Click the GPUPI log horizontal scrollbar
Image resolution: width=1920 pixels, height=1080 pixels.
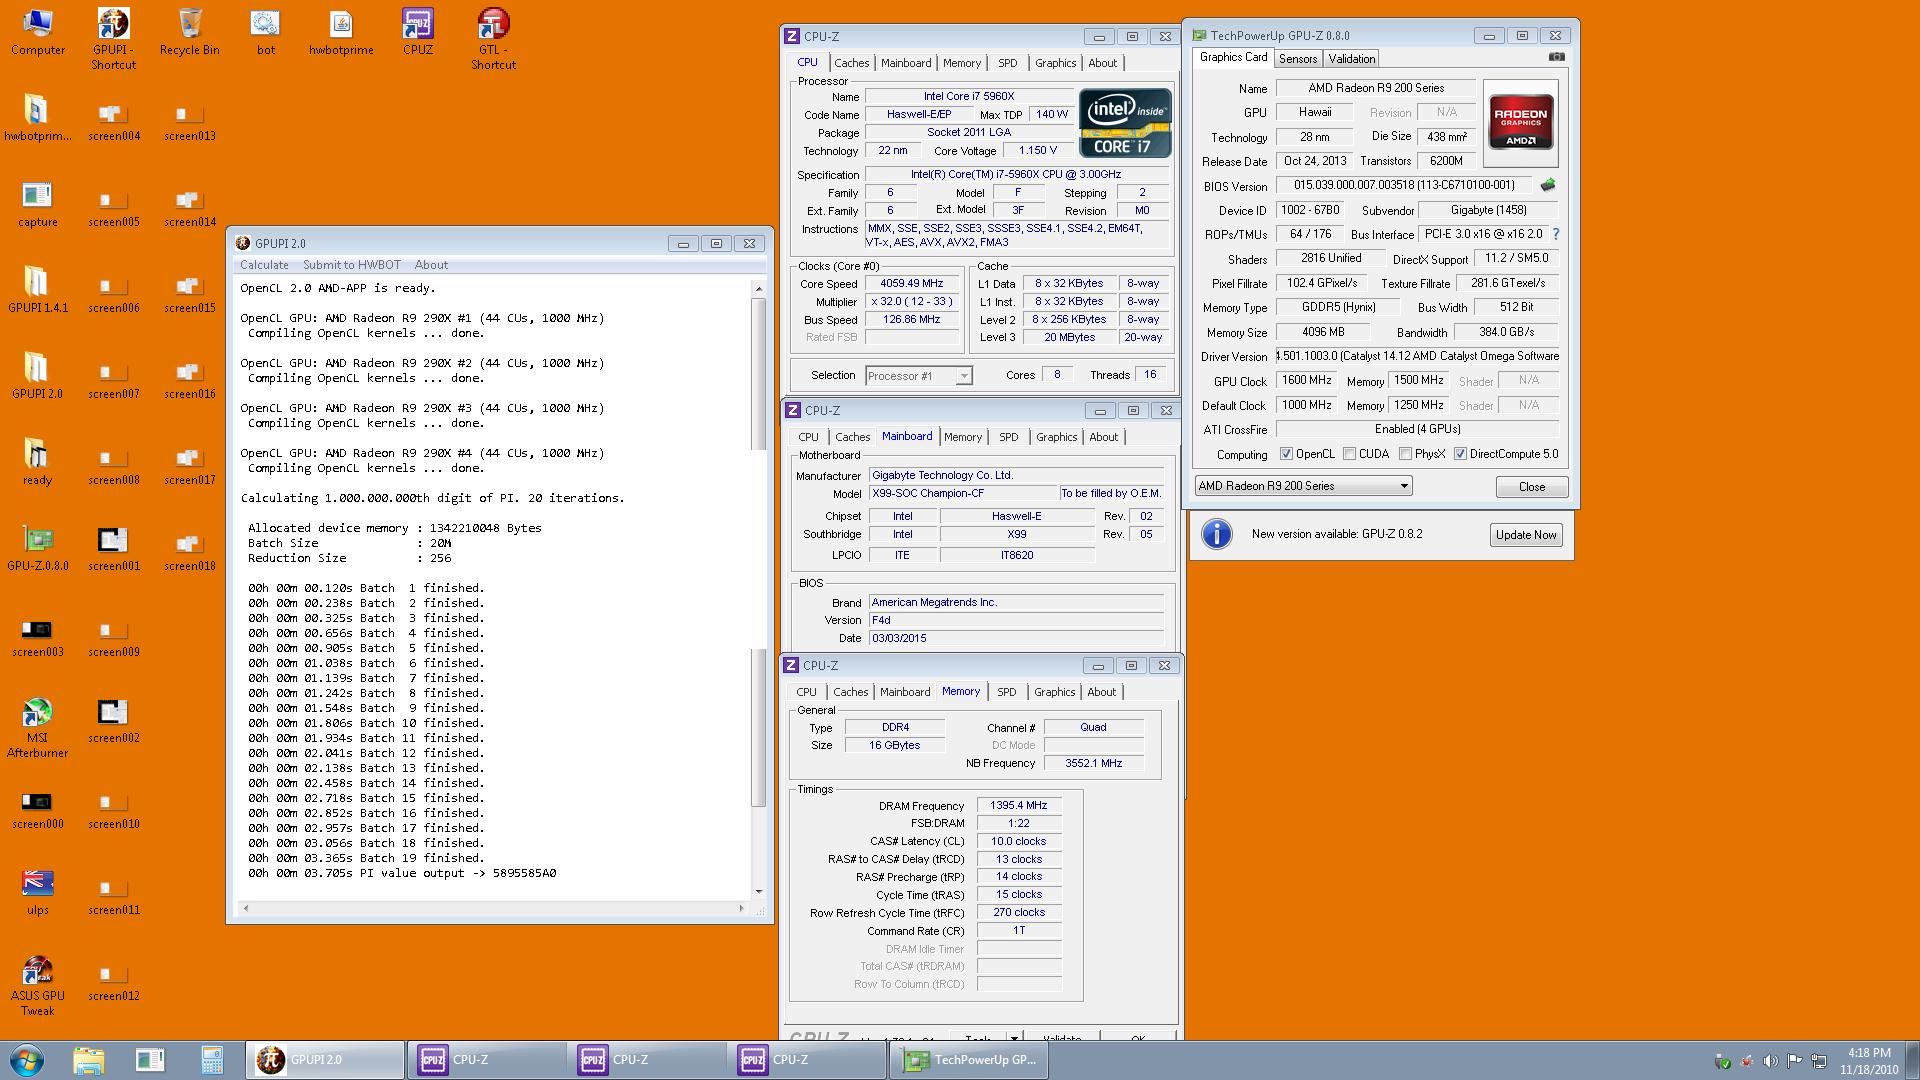tap(493, 908)
